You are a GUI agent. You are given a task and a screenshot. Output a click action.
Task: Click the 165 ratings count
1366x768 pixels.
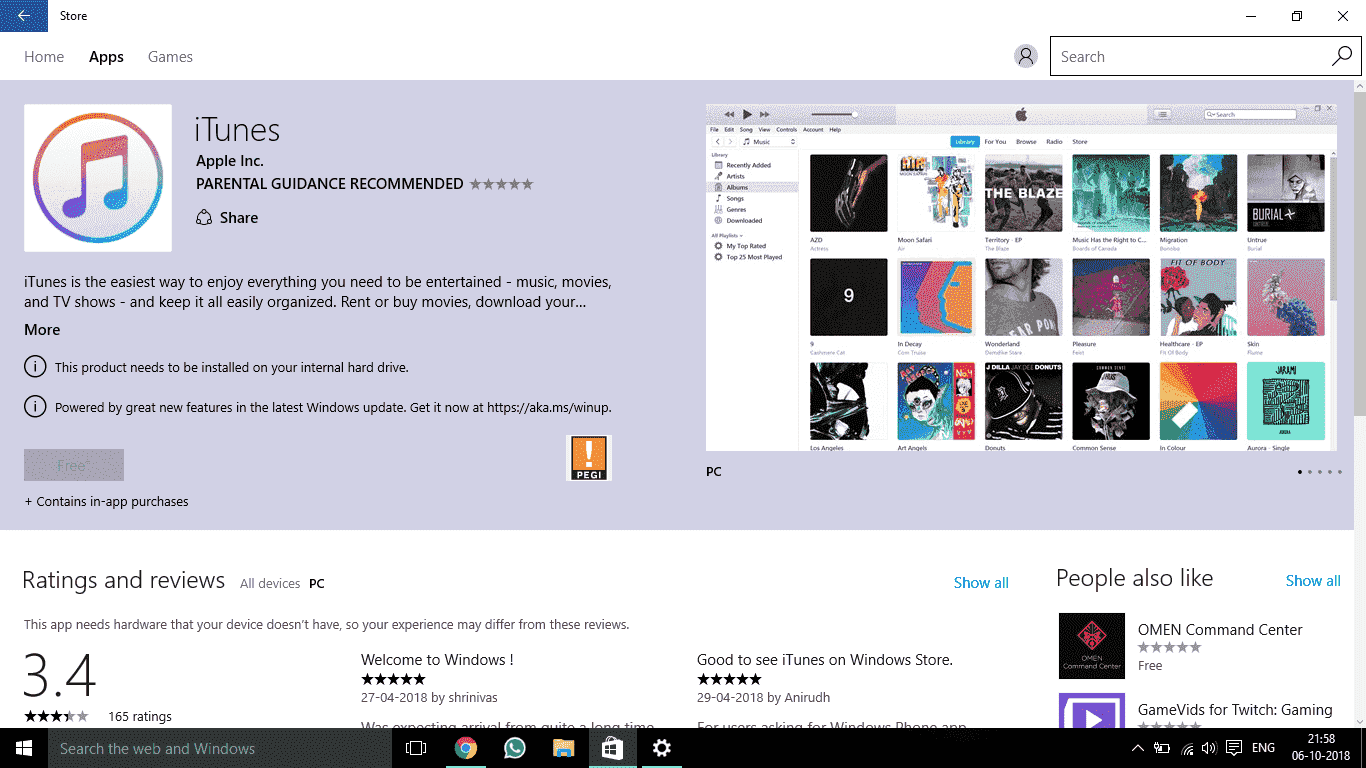(140, 717)
